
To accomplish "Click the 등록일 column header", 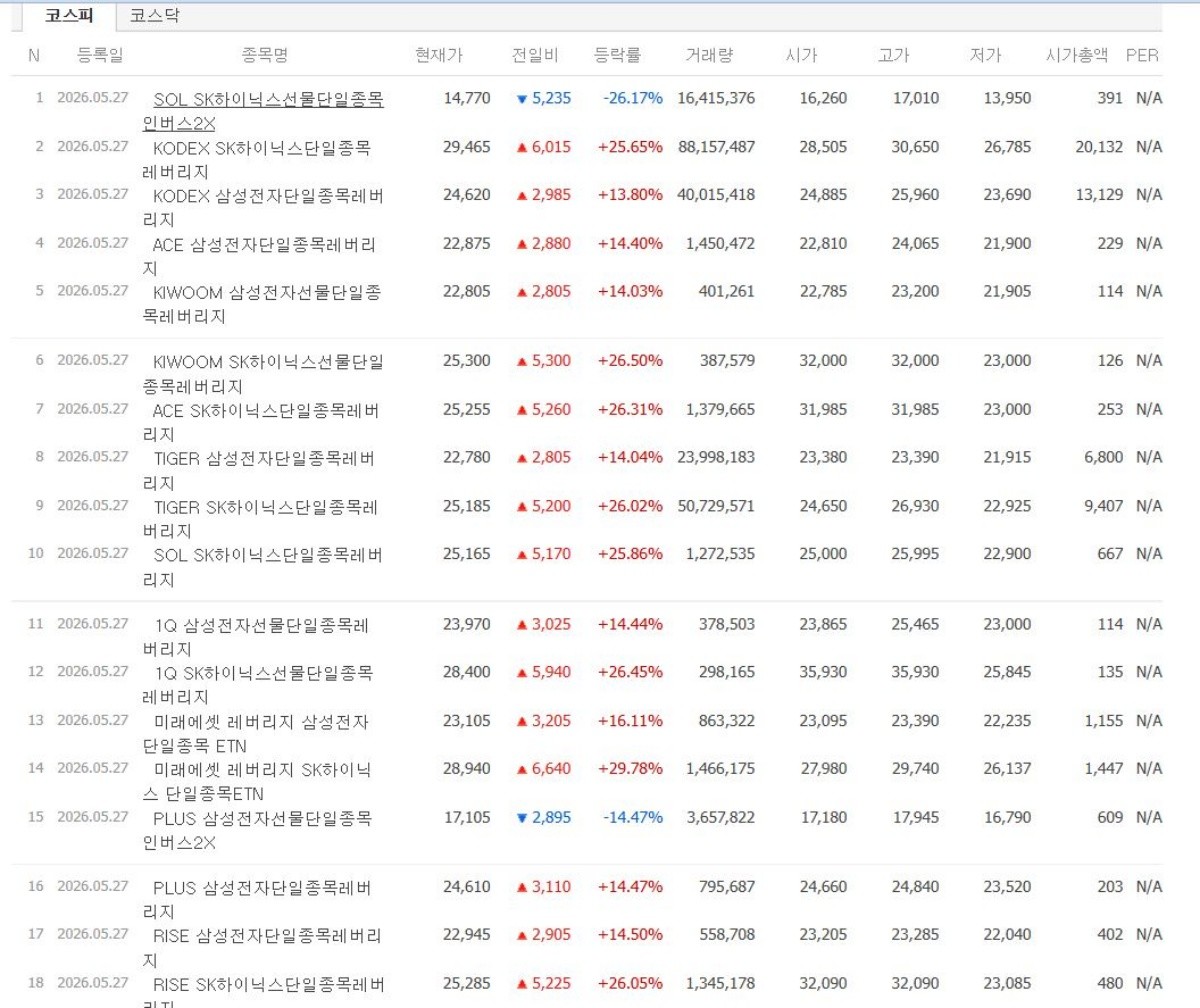I will (100, 56).
